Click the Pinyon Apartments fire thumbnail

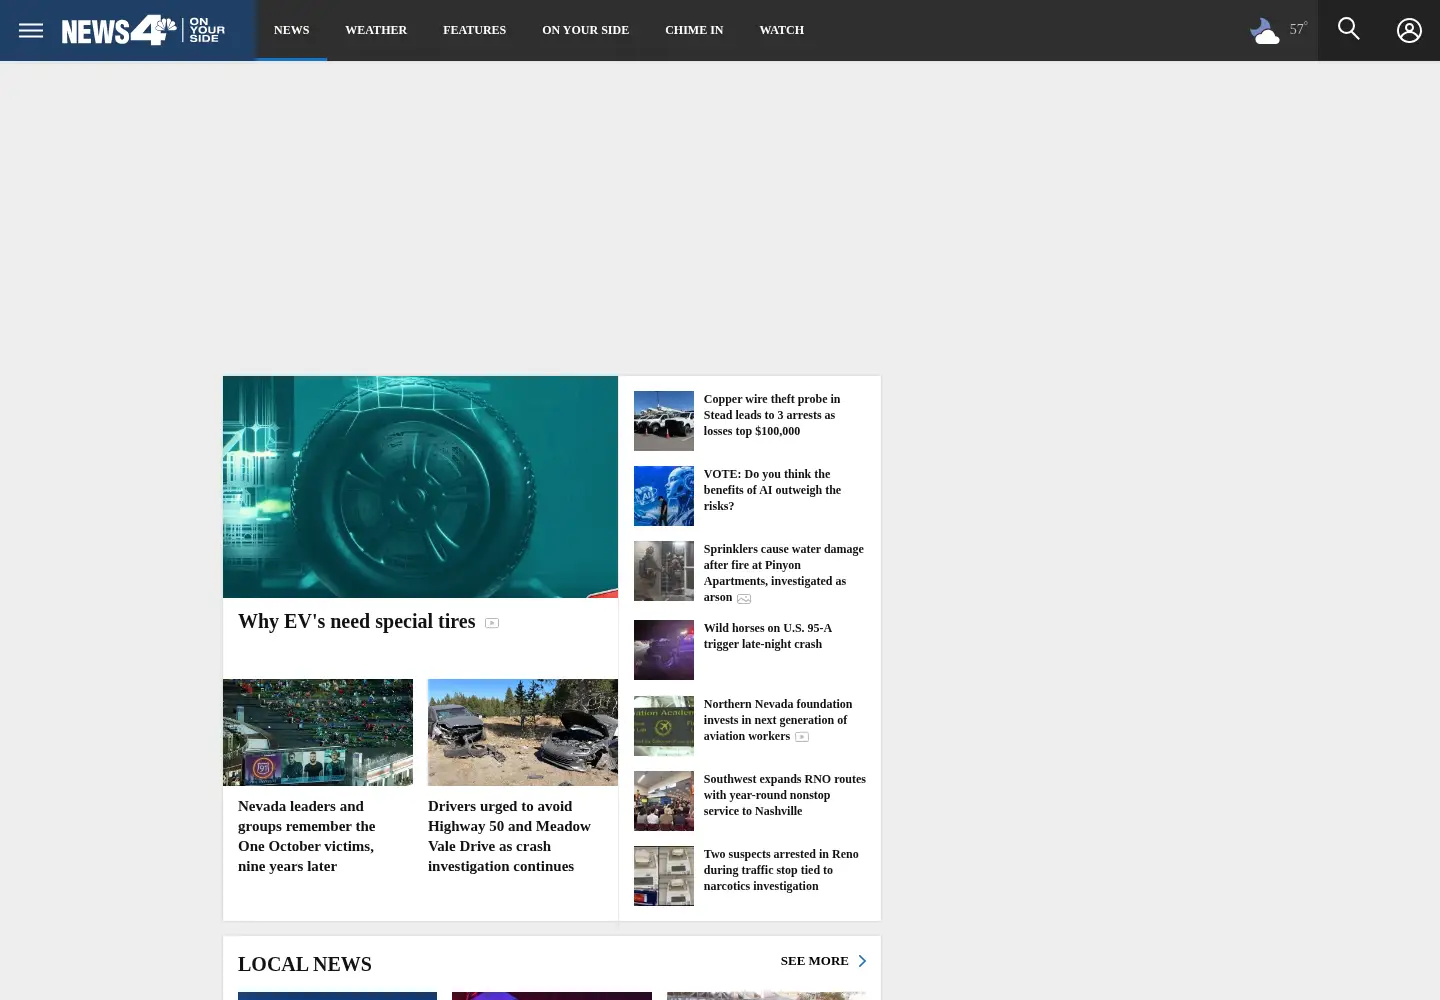coord(664,571)
